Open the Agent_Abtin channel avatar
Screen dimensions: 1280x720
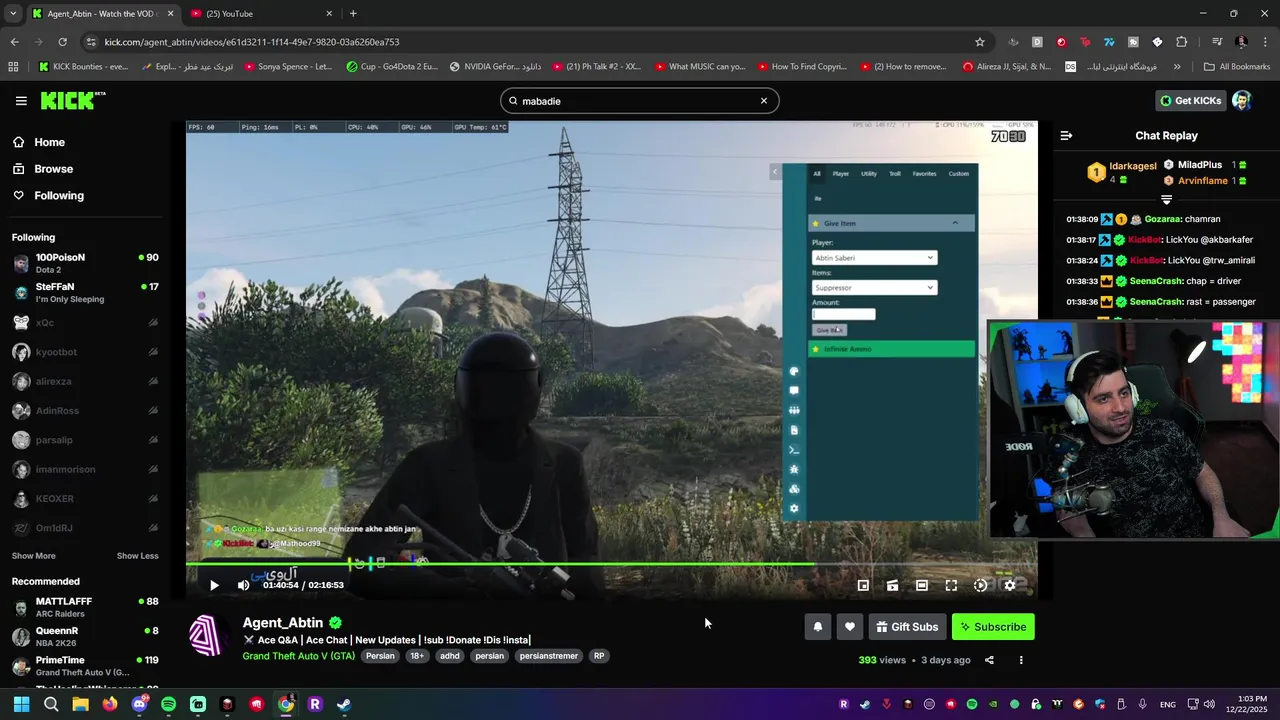click(x=207, y=636)
